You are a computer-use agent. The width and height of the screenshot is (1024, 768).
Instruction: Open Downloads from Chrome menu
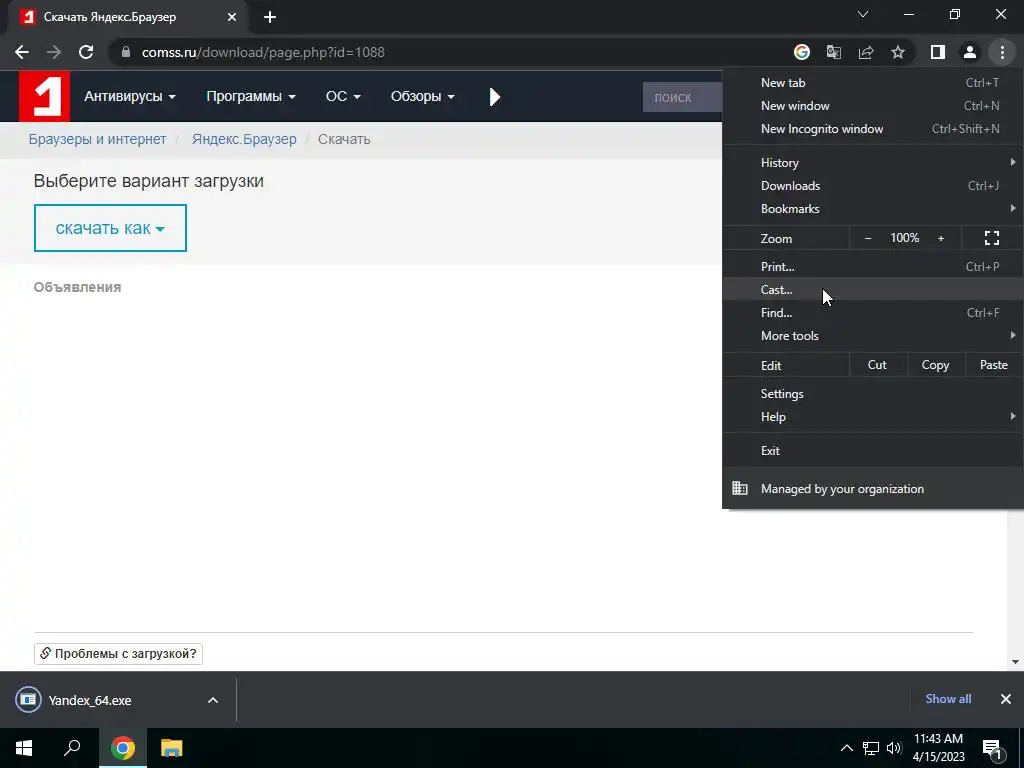tap(872, 186)
